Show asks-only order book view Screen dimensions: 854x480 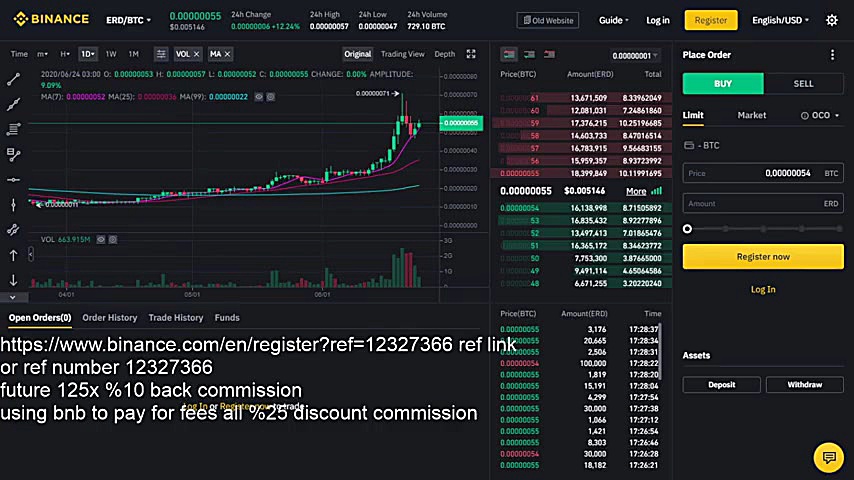click(549, 54)
